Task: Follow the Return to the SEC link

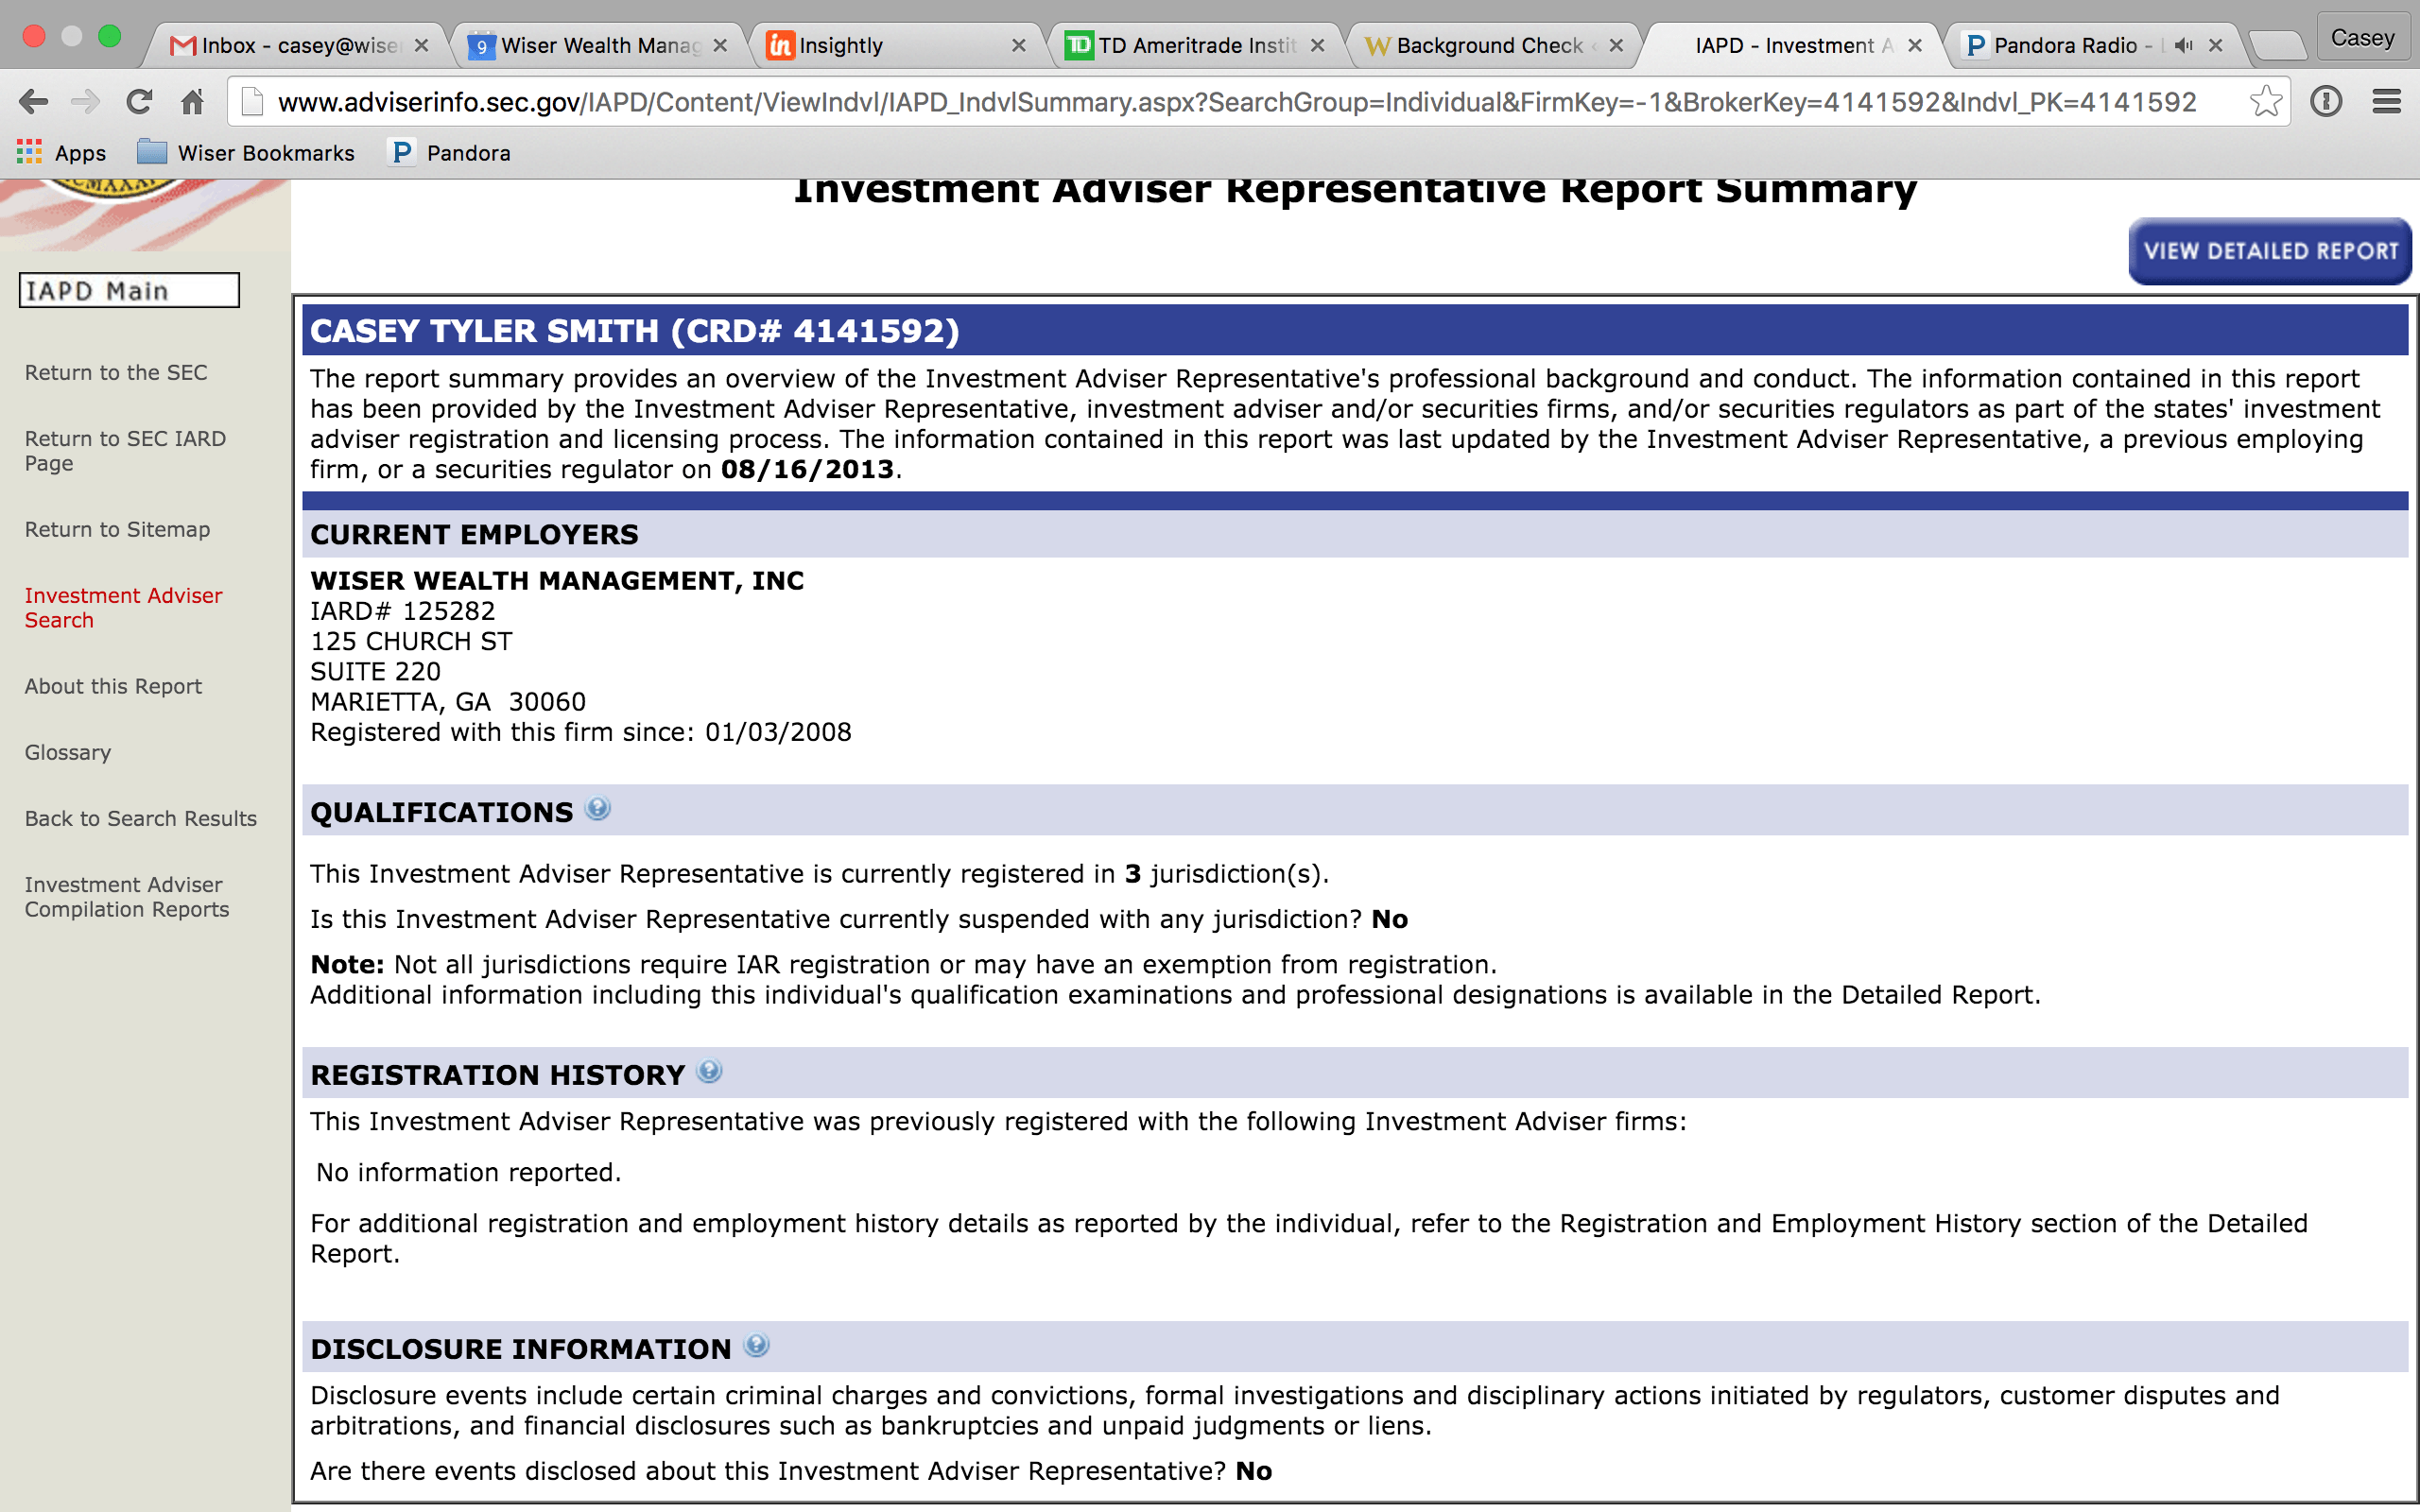Action: [x=116, y=372]
